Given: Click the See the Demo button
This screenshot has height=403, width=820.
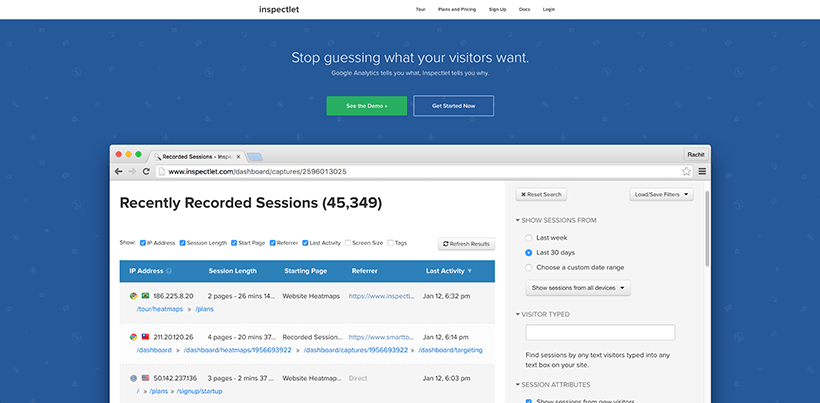Looking at the screenshot, I should 367,106.
